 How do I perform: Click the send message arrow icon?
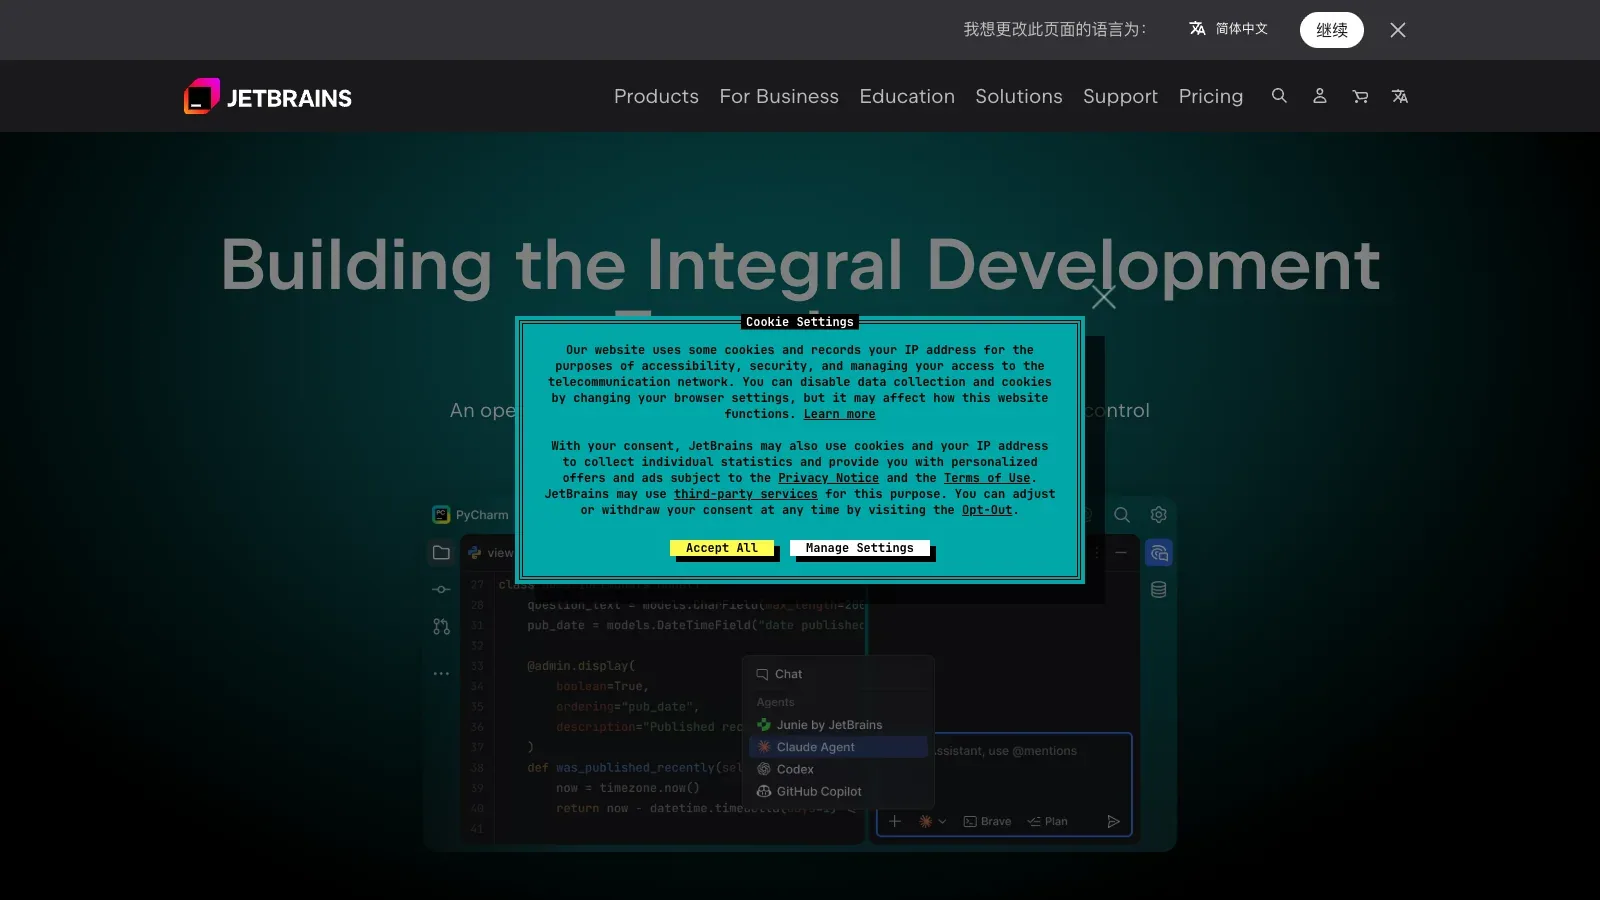coord(1113,821)
